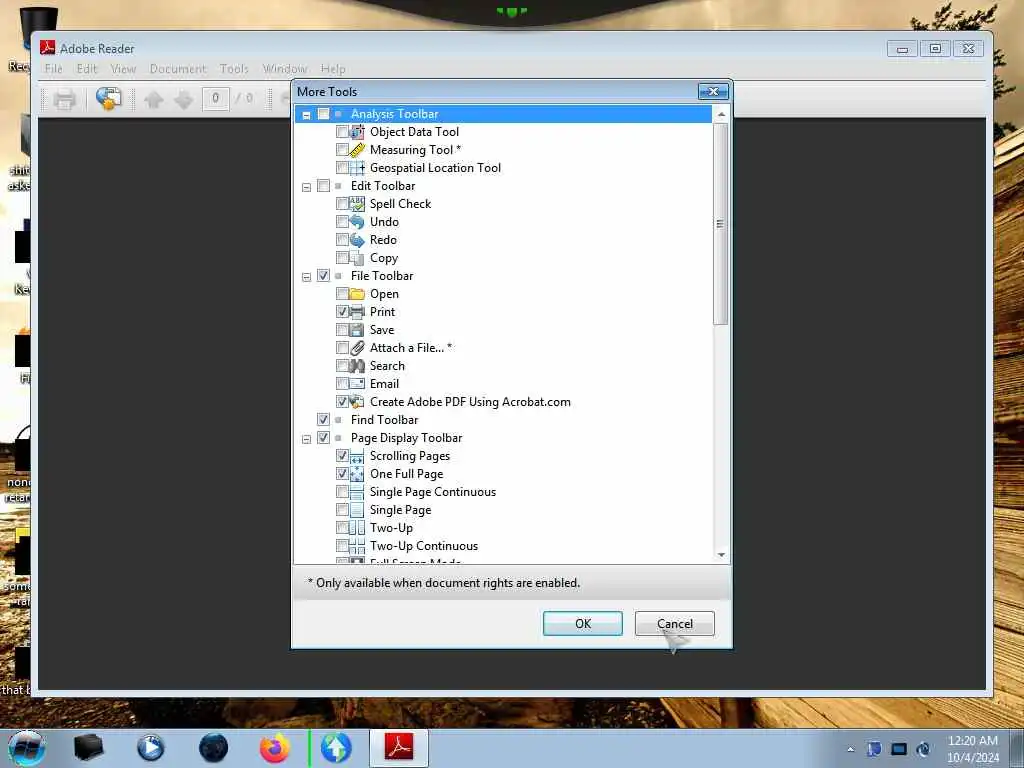
Task: Click the Scrolling Pages icon
Action: pyautogui.click(x=357, y=456)
